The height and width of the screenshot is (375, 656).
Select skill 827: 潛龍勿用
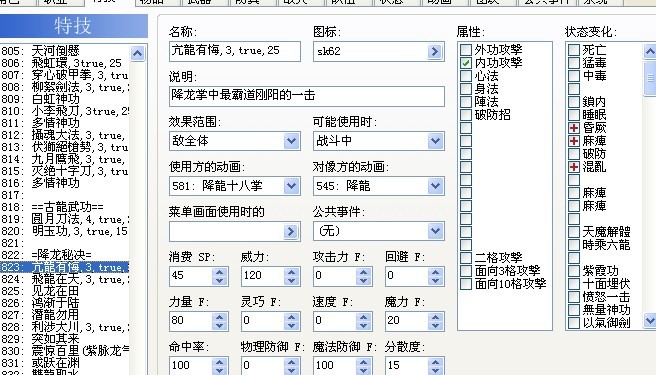[x=65, y=315]
